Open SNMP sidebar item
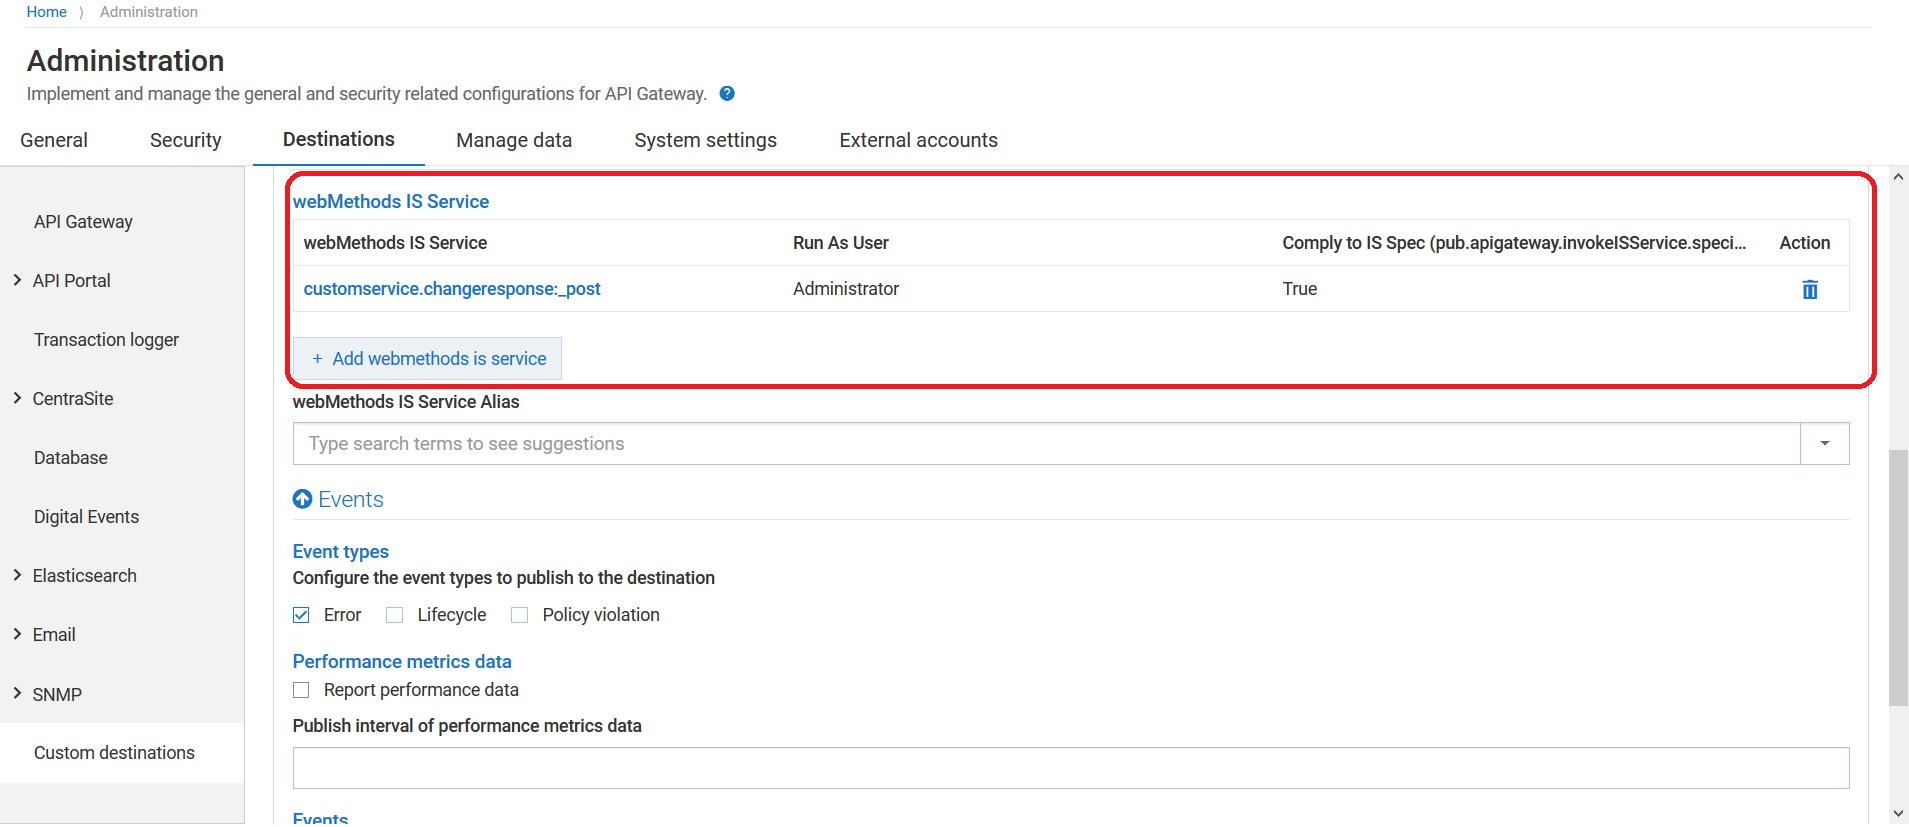Viewport: 1909px width, 827px height. pyautogui.click(x=57, y=694)
